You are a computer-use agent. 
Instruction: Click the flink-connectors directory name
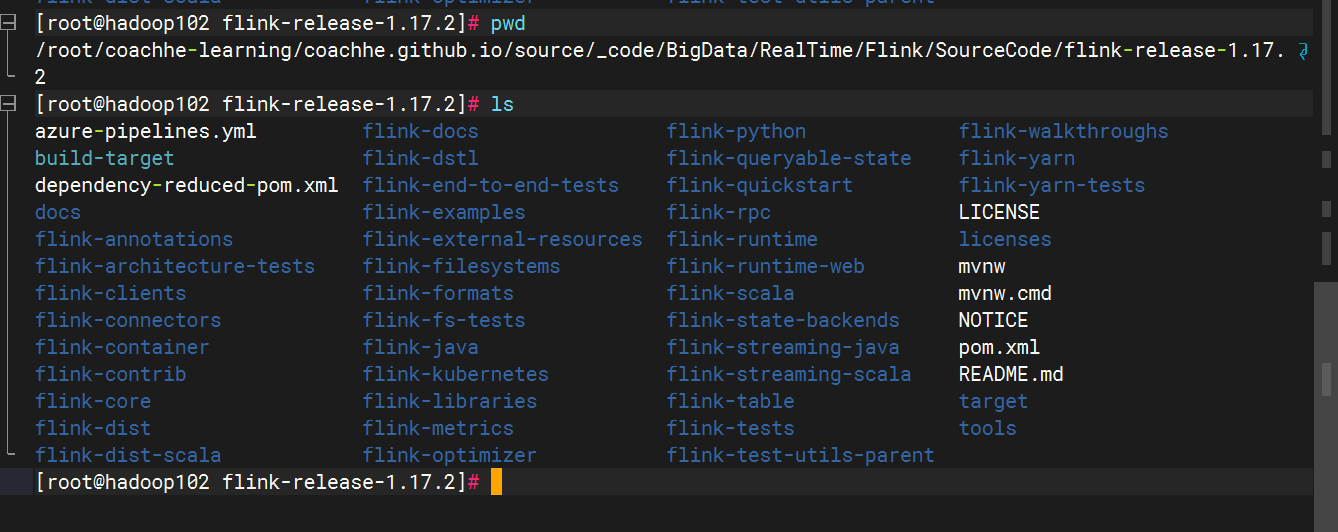pos(128,320)
